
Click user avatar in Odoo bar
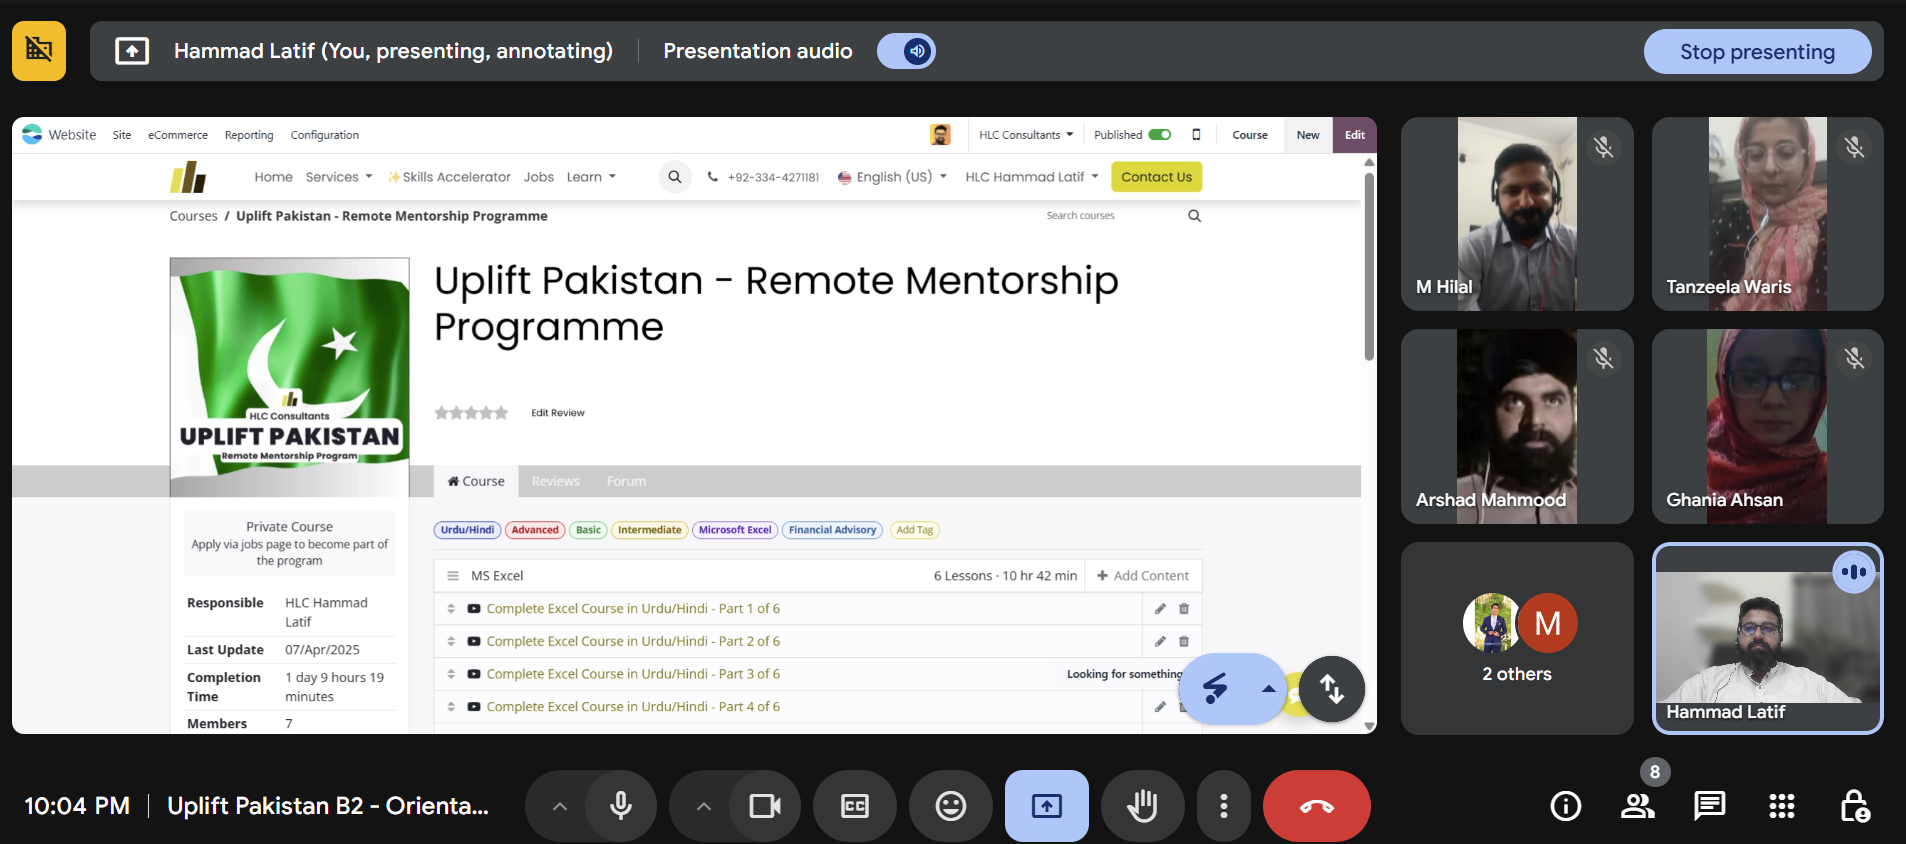pyautogui.click(x=940, y=135)
